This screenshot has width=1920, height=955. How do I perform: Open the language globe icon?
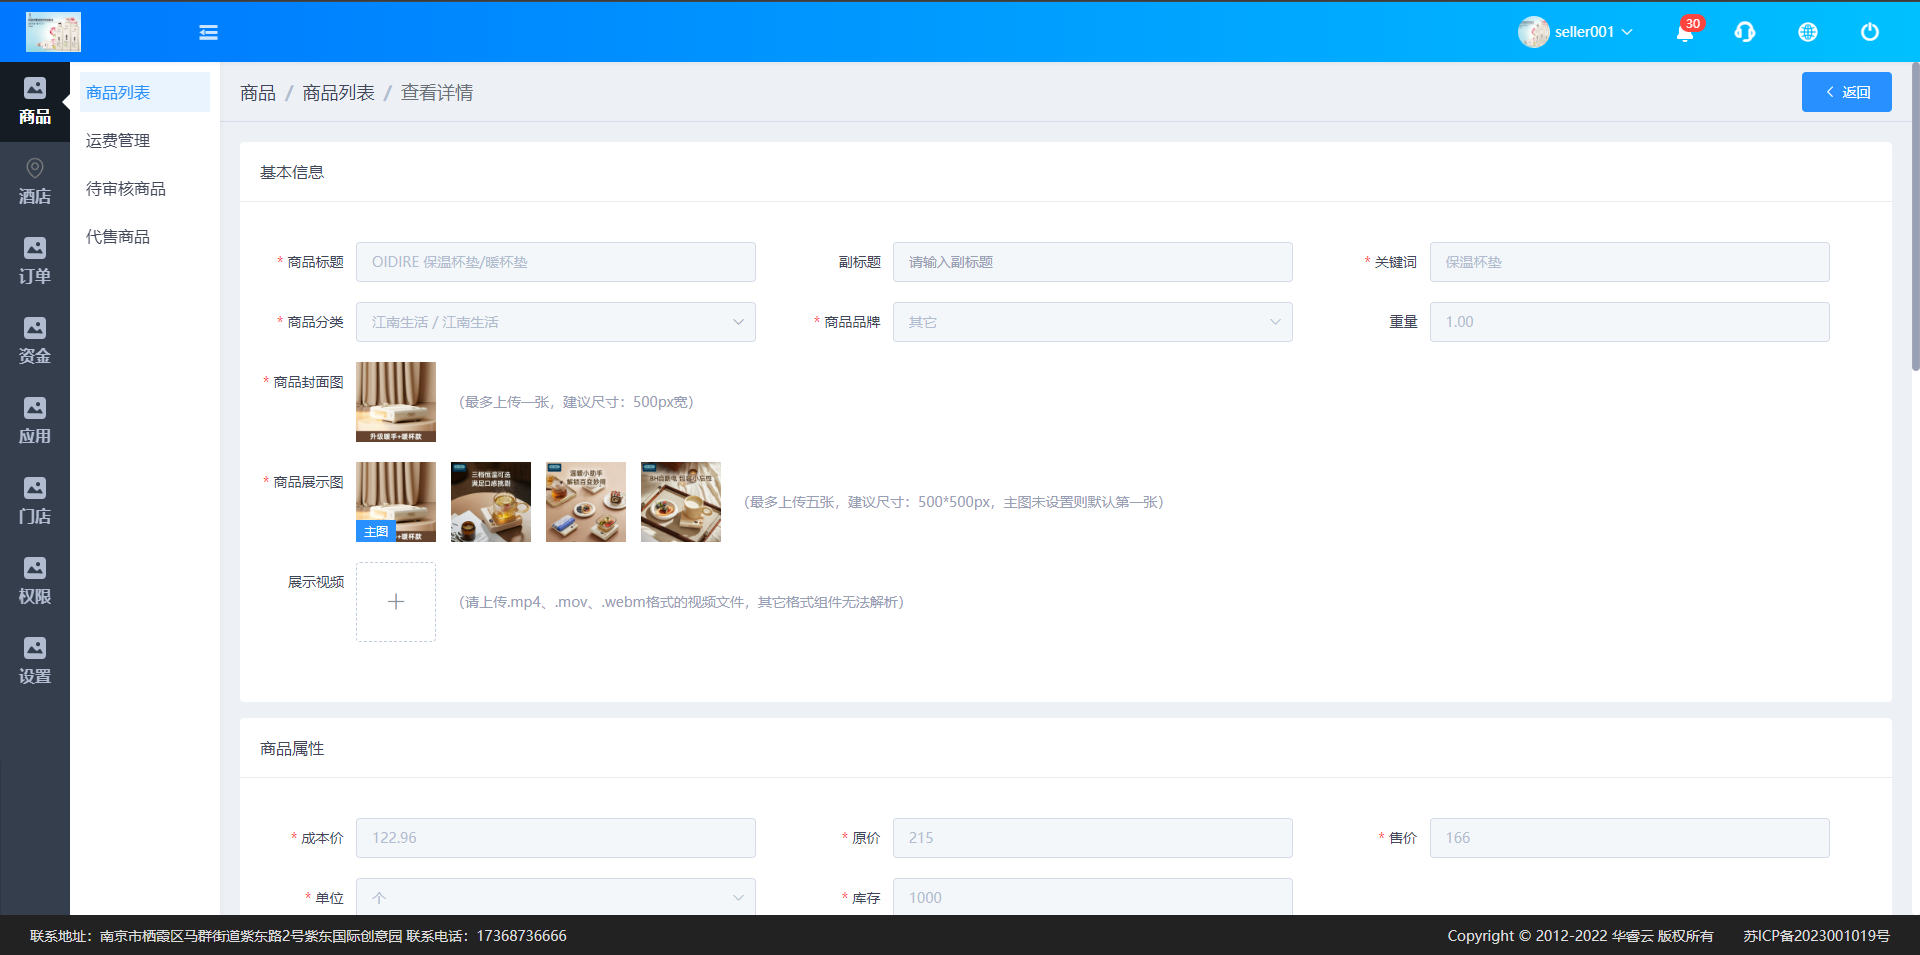click(x=1808, y=32)
